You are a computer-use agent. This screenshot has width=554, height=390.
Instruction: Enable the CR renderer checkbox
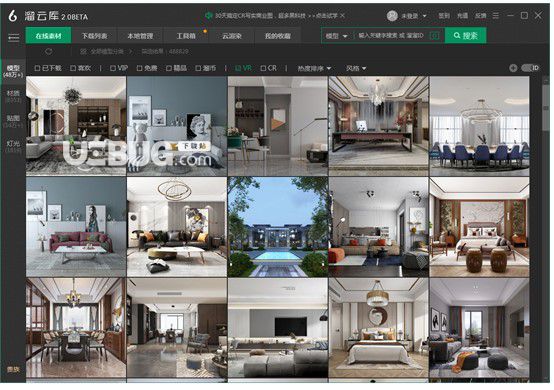(269, 68)
